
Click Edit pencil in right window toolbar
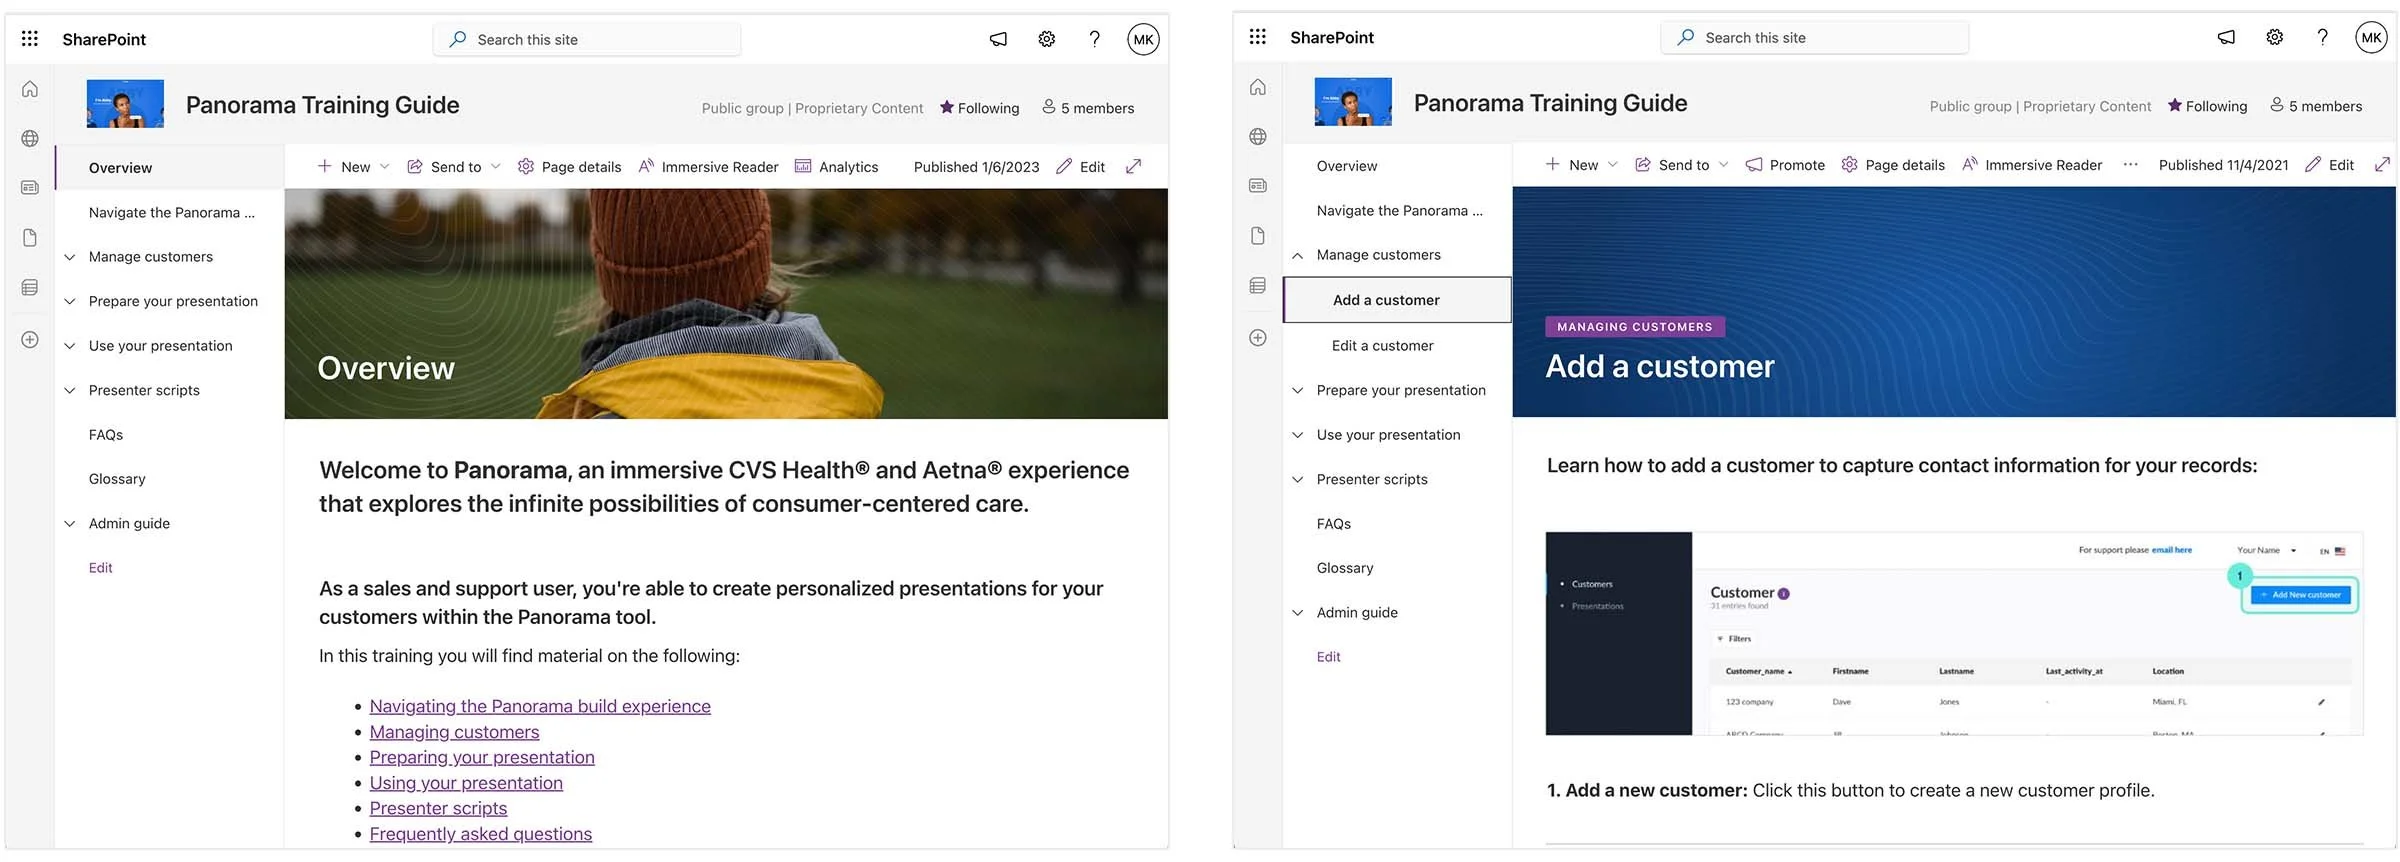click(x=2329, y=164)
